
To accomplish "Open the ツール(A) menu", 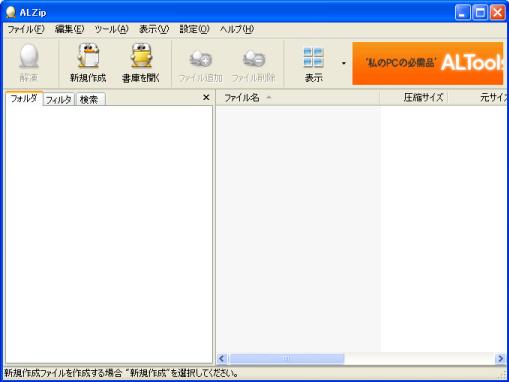I will (111, 29).
